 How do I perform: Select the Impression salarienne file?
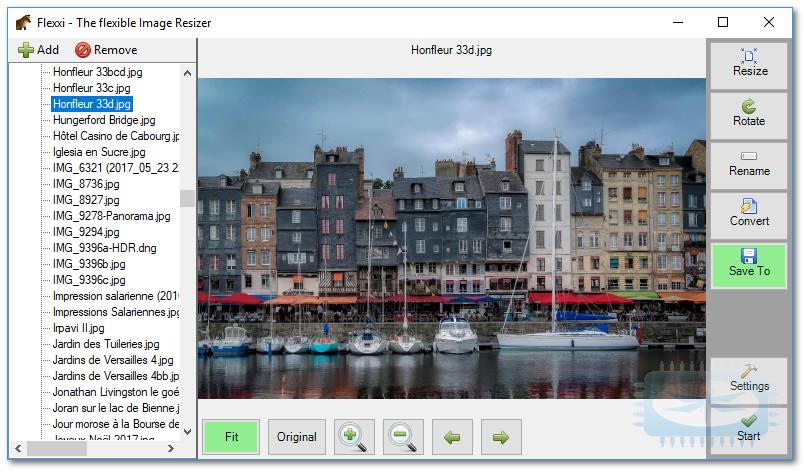pyautogui.click(x=115, y=296)
